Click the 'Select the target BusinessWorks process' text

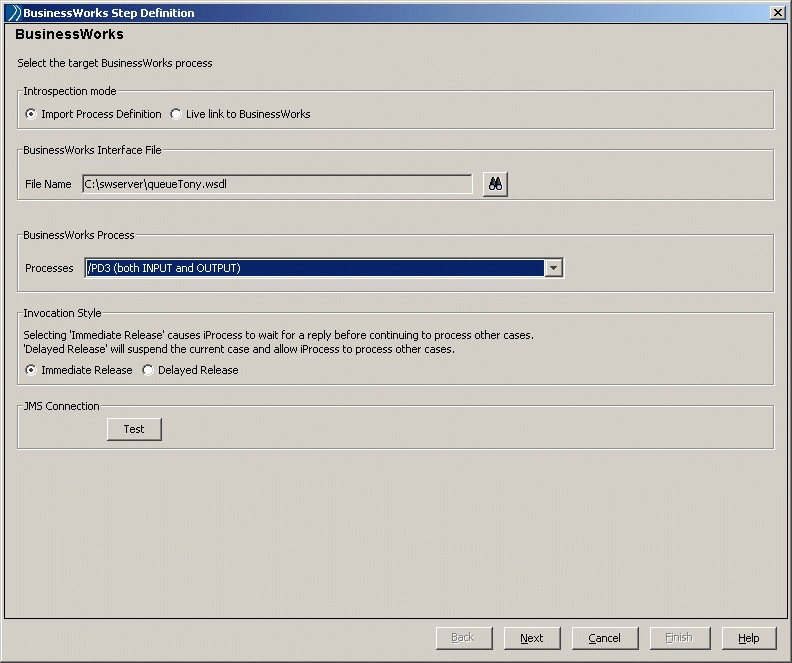pyautogui.click(x=115, y=63)
